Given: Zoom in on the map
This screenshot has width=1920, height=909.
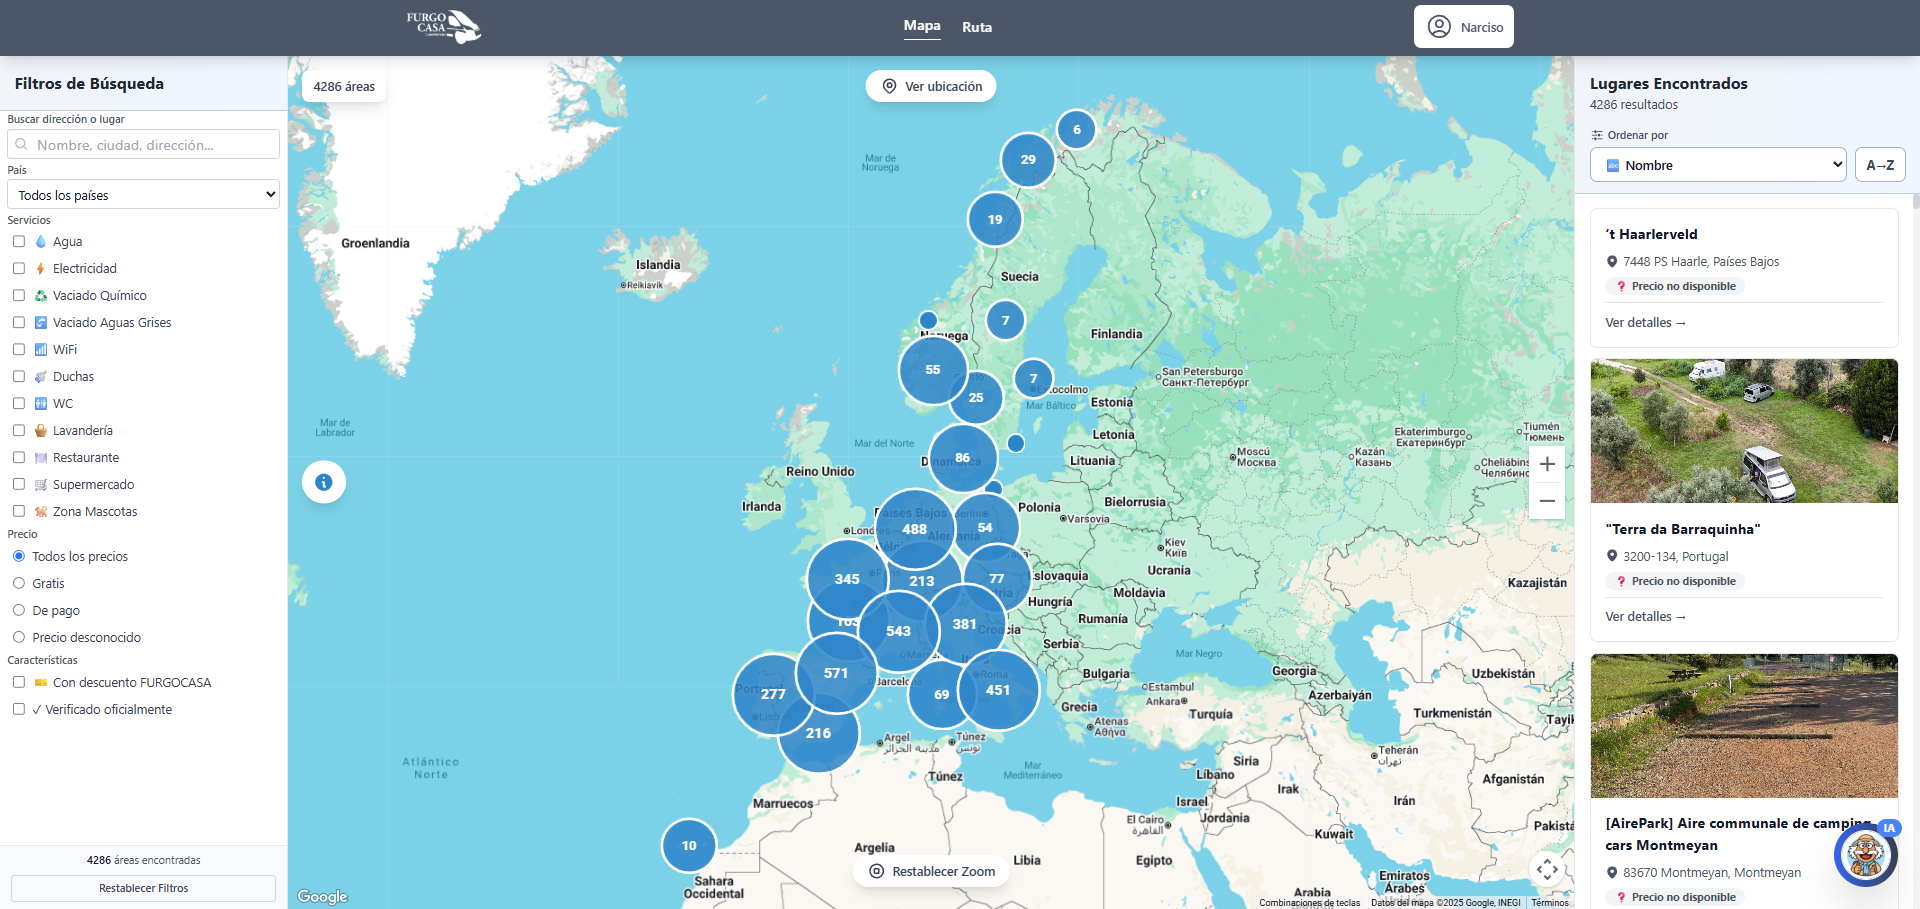Looking at the screenshot, I should [1547, 464].
